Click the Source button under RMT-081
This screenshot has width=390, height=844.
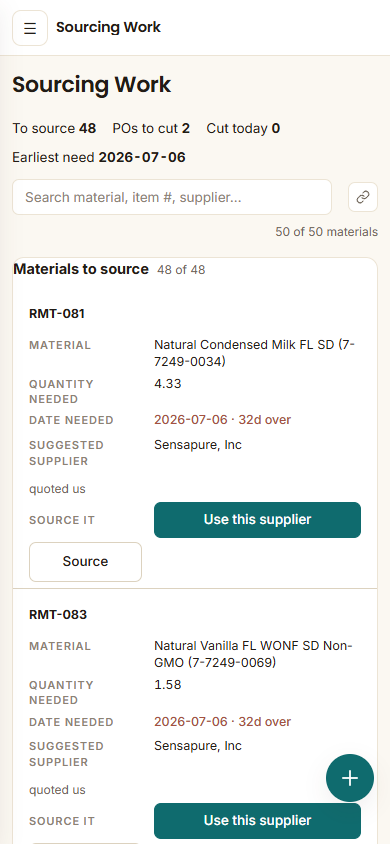point(86,561)
